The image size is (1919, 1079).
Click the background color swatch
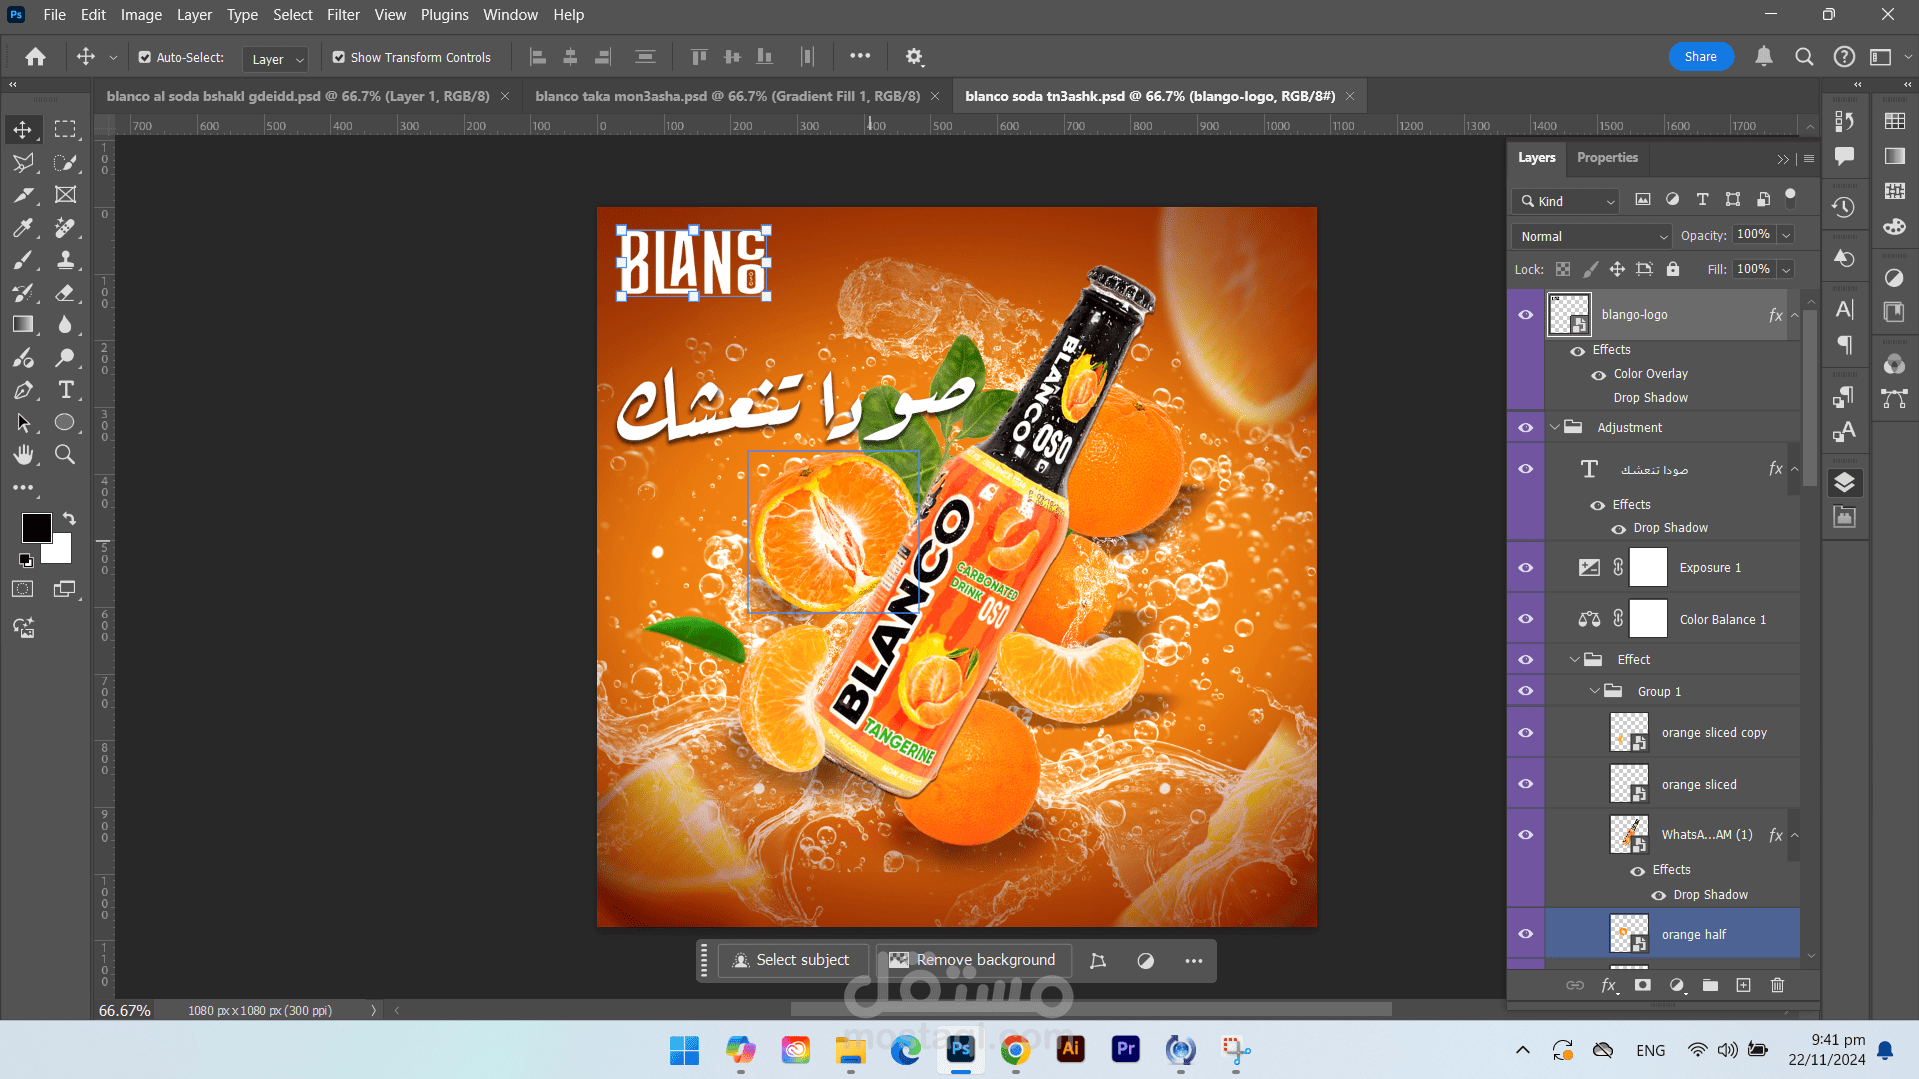point(61,552)
